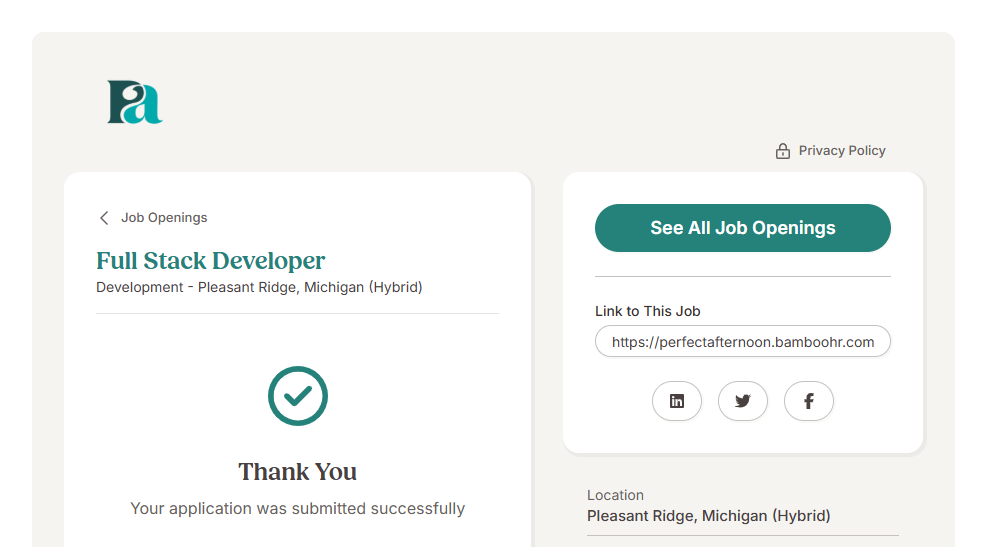Share this job on LinkedIn
This screenshot has height=547, width=987.
click(677, 401)
